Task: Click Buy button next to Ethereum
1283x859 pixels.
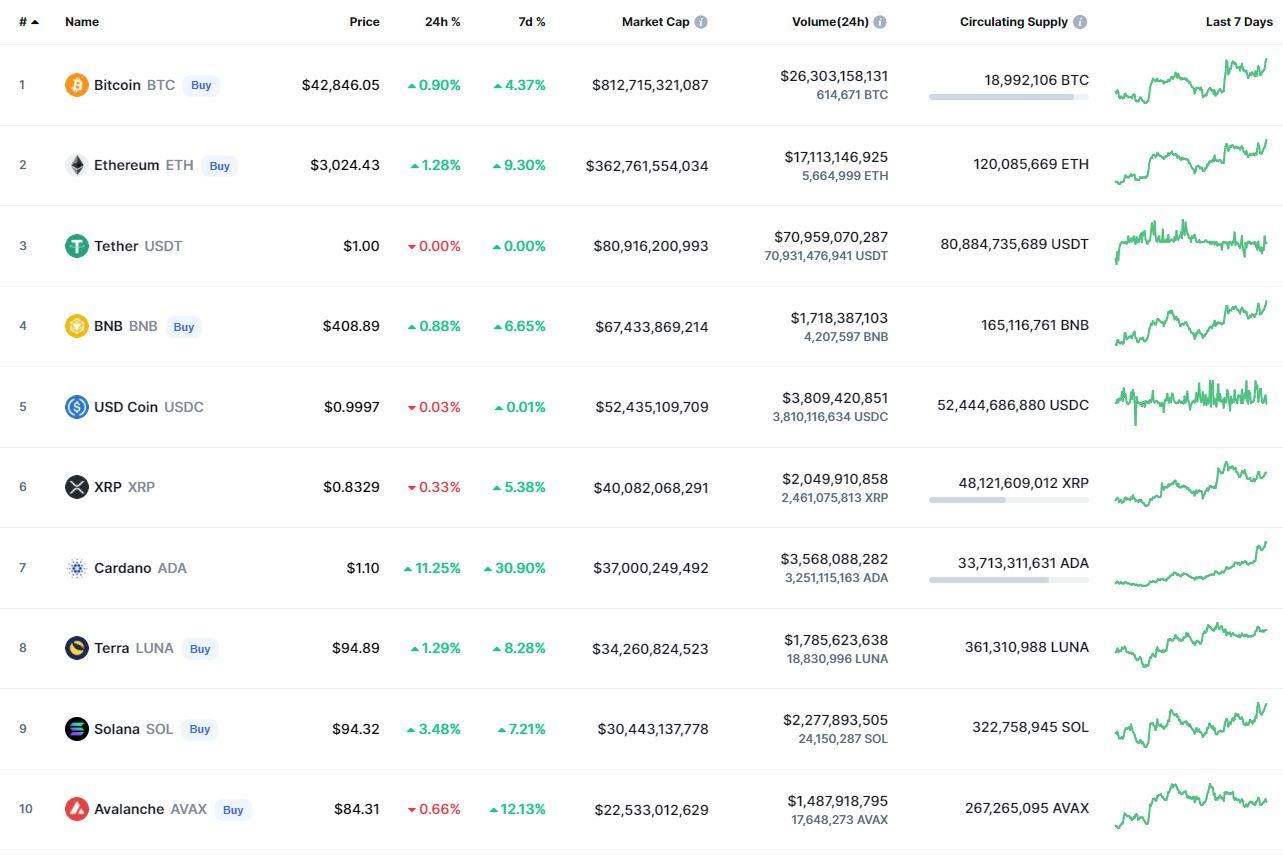Action: click(x=219, y=166)
